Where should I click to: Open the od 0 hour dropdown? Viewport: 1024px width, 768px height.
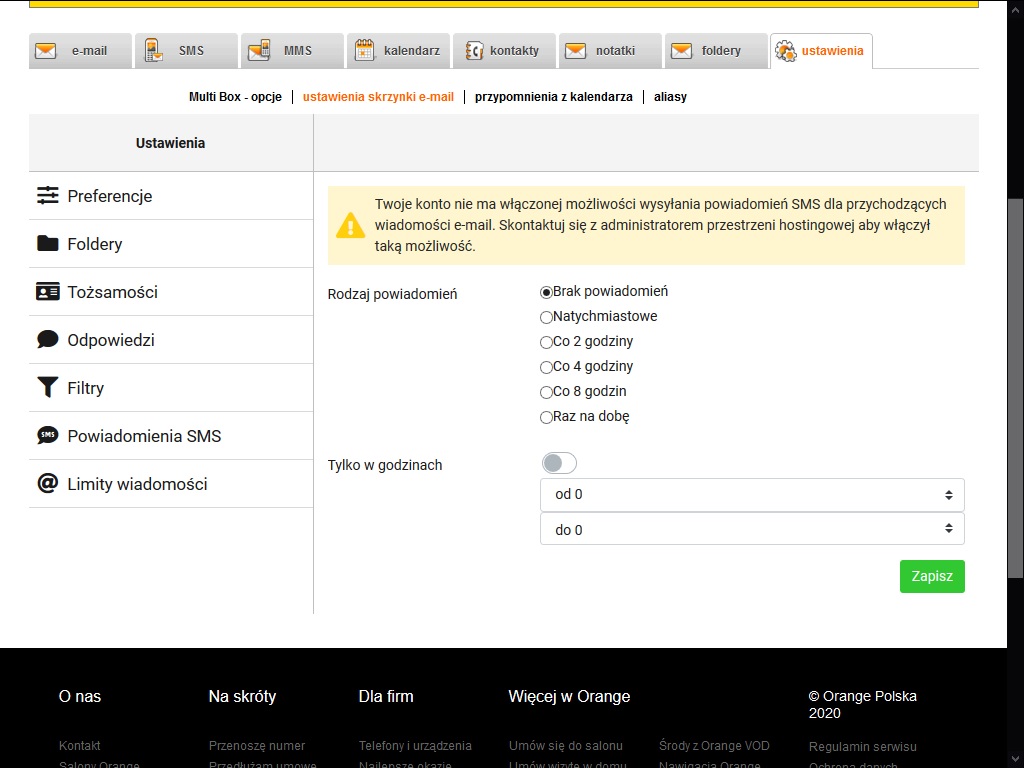click(x=751, y=494)
